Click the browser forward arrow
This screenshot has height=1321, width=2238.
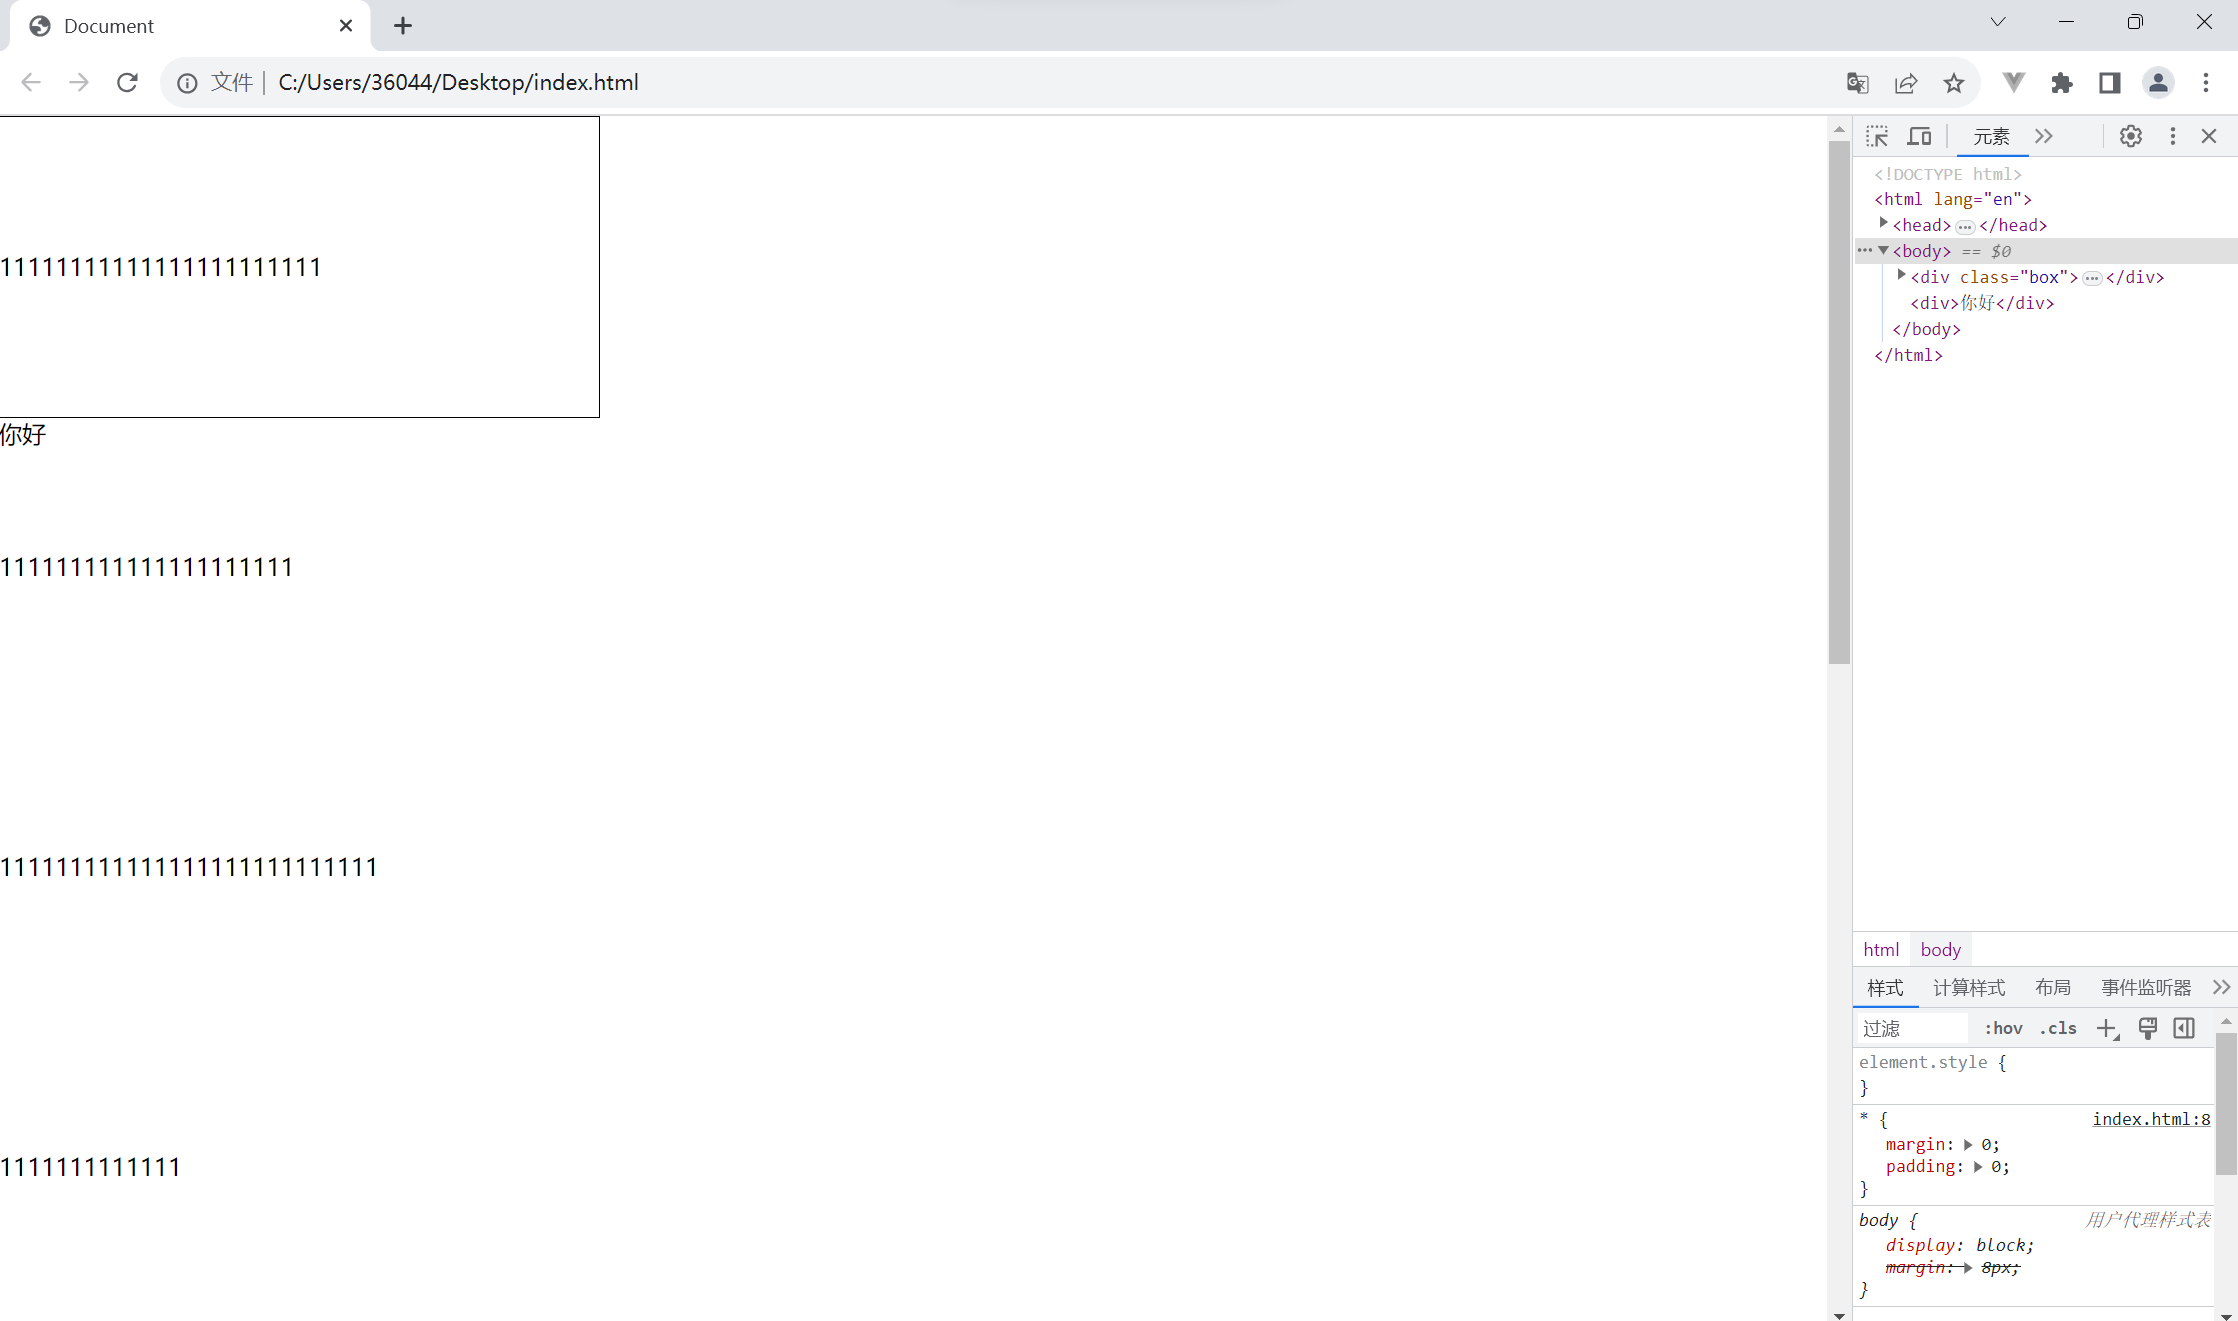click(78, 83)
